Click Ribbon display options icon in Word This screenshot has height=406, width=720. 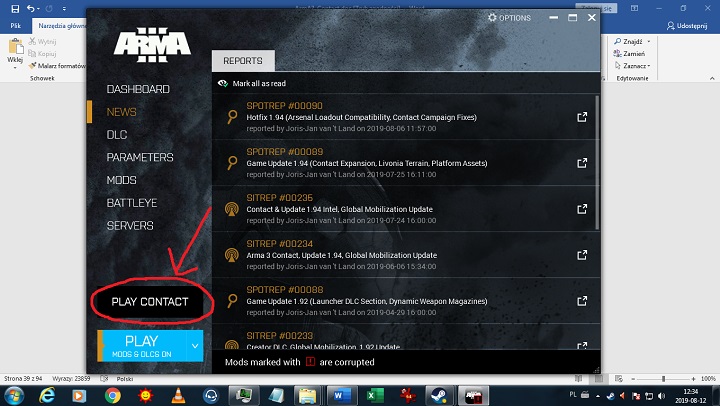(634, 8)
